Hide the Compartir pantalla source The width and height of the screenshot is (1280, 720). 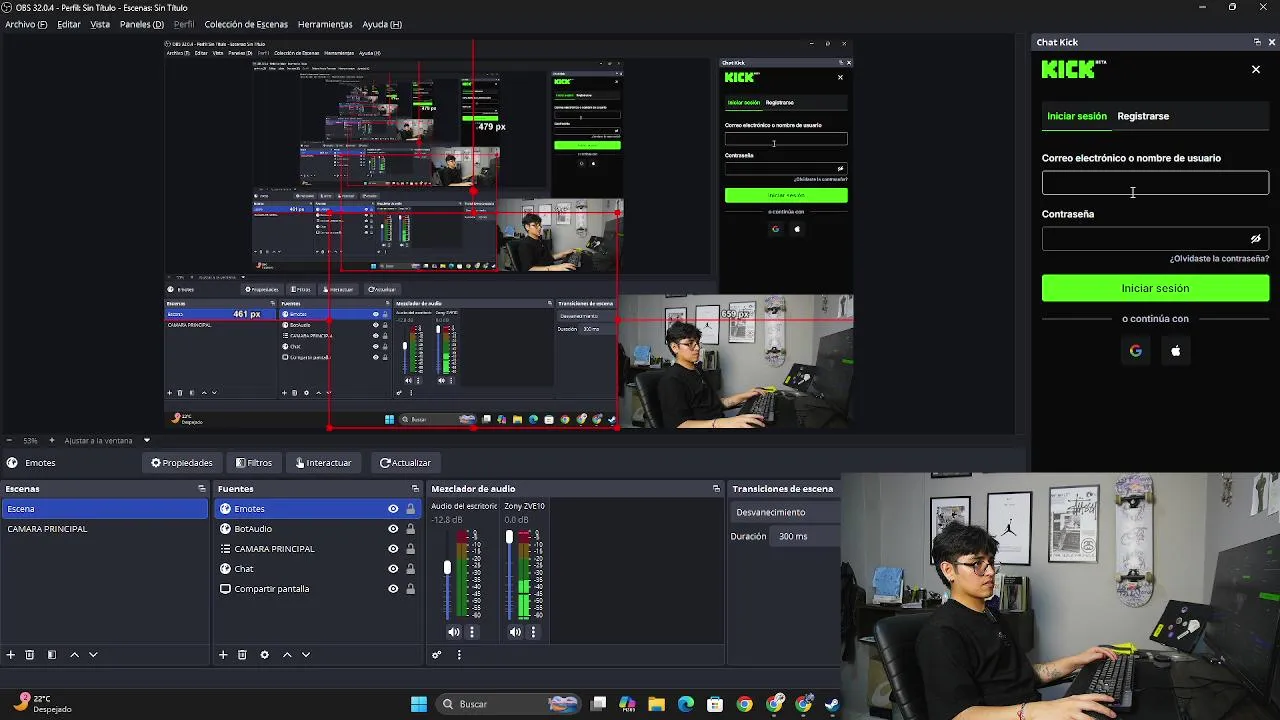(x=393, y=589)
